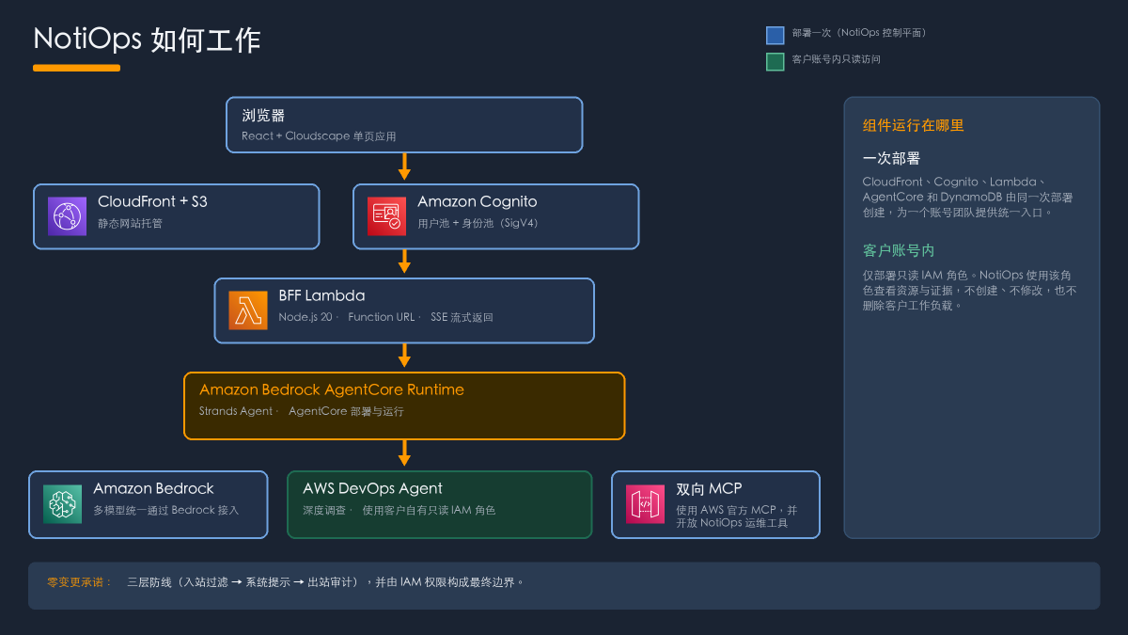Click the arrow below the 浏览器 box

pos(404,166)
